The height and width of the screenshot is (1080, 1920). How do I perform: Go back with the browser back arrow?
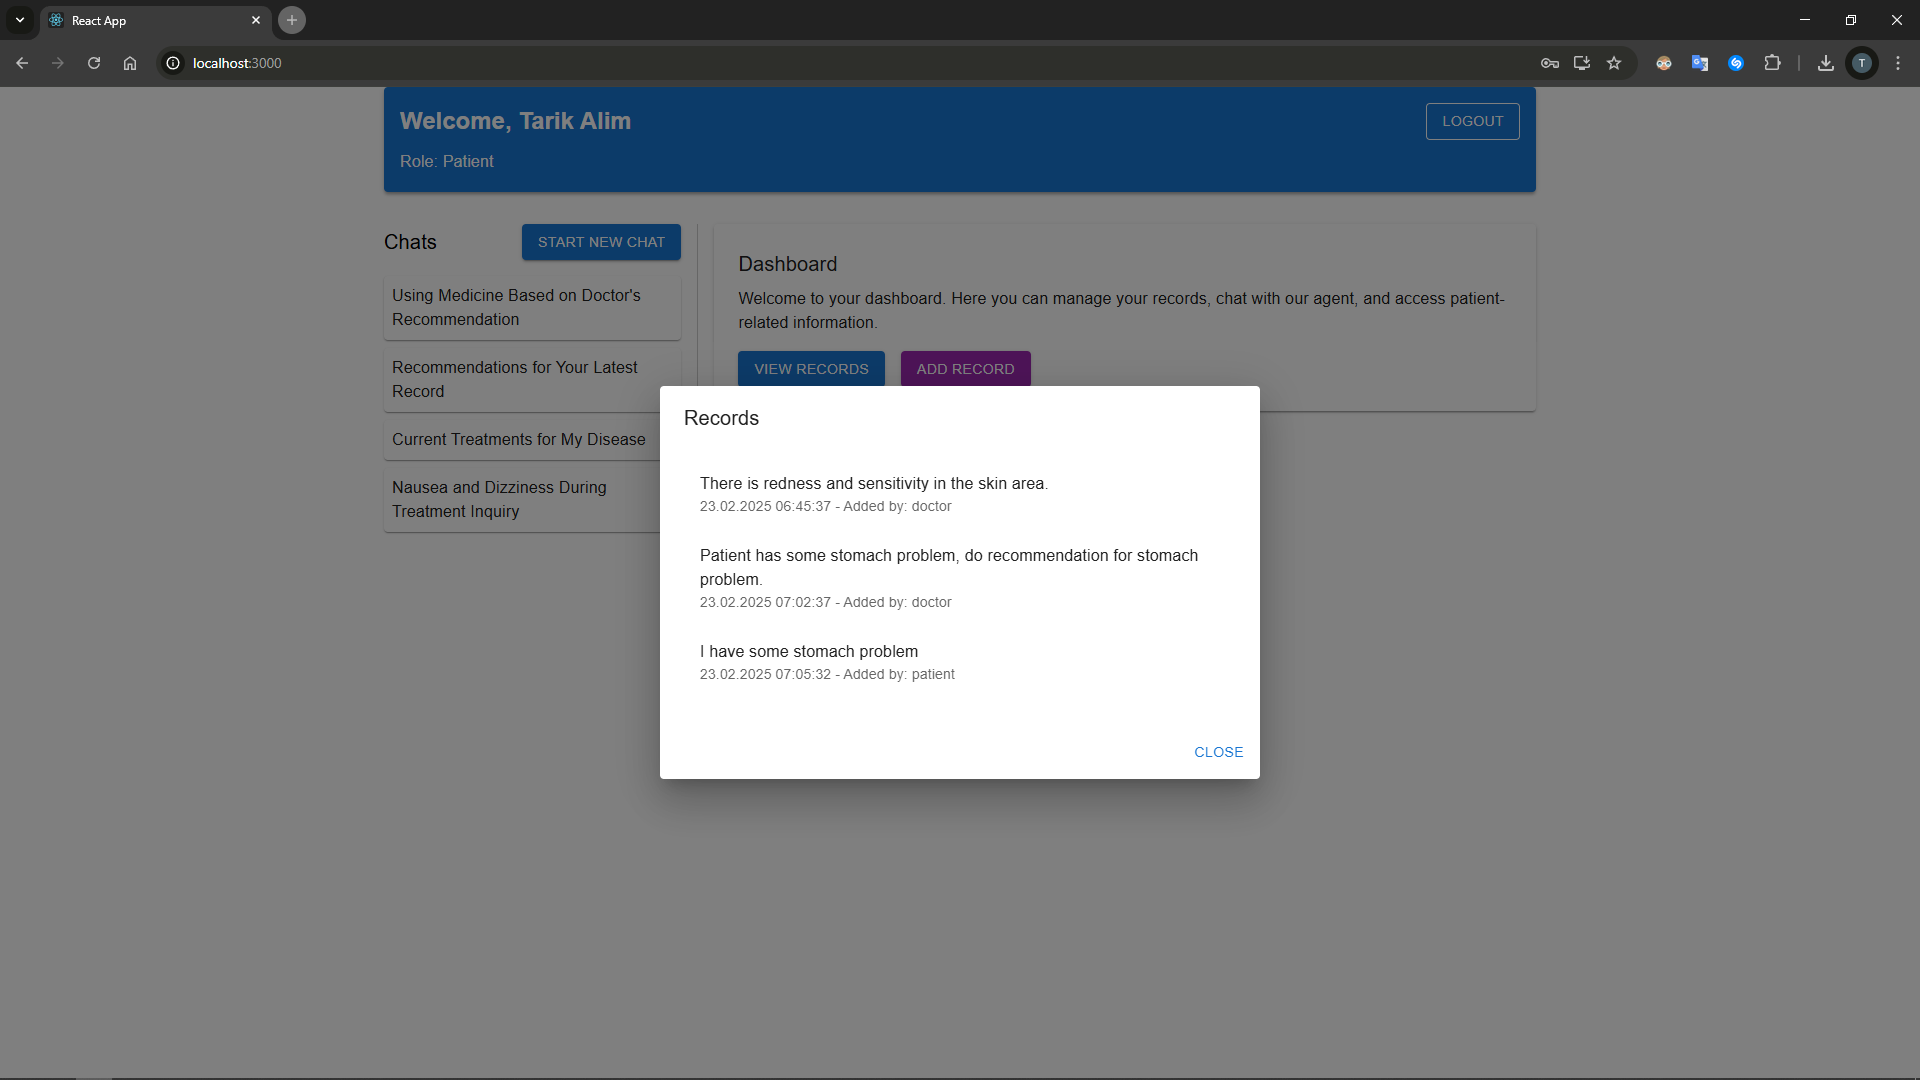click(22, 63)
